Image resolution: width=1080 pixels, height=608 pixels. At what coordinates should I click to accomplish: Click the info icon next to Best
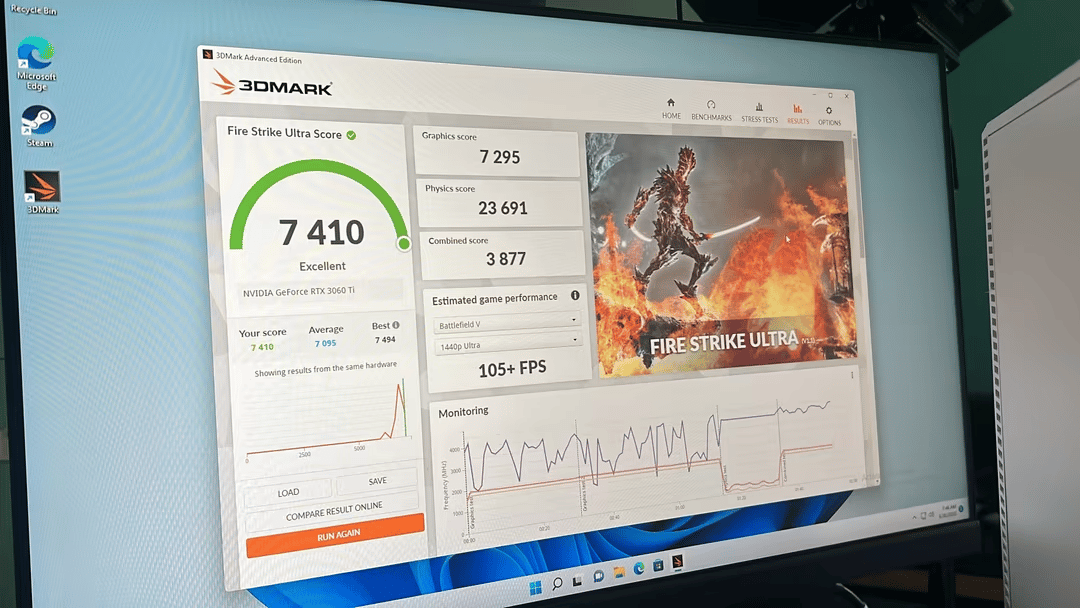[x=396, y=325]
